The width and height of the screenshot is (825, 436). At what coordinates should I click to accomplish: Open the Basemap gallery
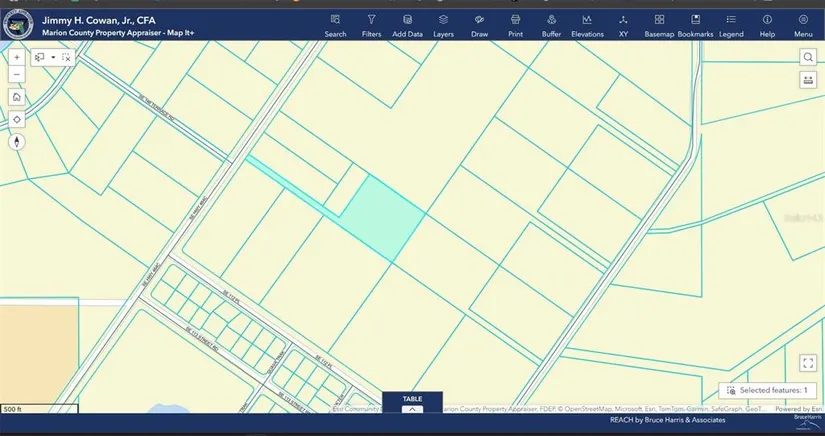pyautogui.click(x=659, y=25)
